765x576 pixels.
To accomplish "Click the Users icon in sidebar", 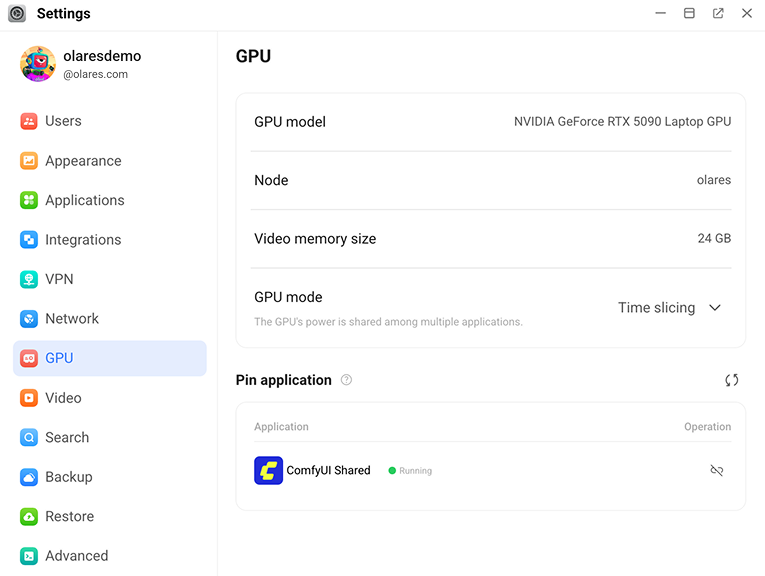I will pos(29,121).
